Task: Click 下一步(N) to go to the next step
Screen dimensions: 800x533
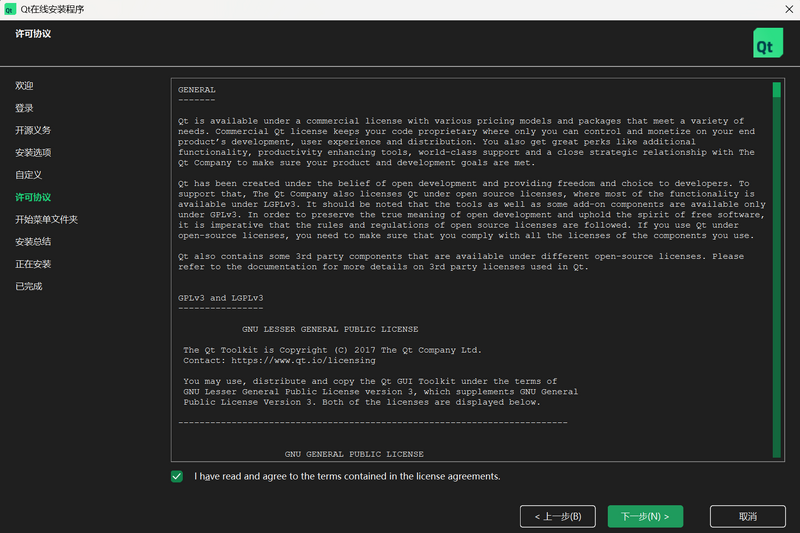Action: coord(645,516)
